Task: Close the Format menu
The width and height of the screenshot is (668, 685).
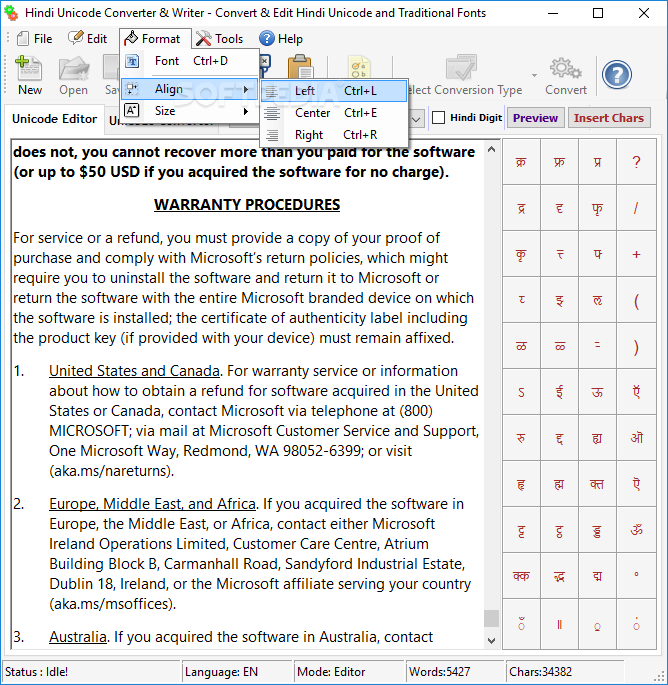Action: [155, 39]
